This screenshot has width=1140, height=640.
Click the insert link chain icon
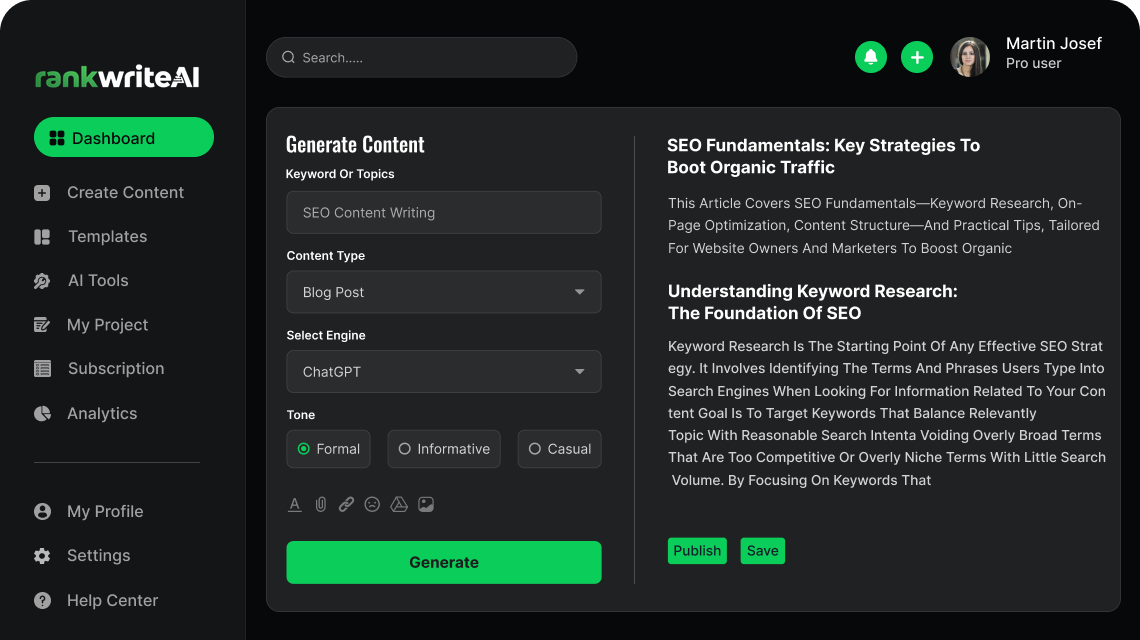tap(346, 505)
